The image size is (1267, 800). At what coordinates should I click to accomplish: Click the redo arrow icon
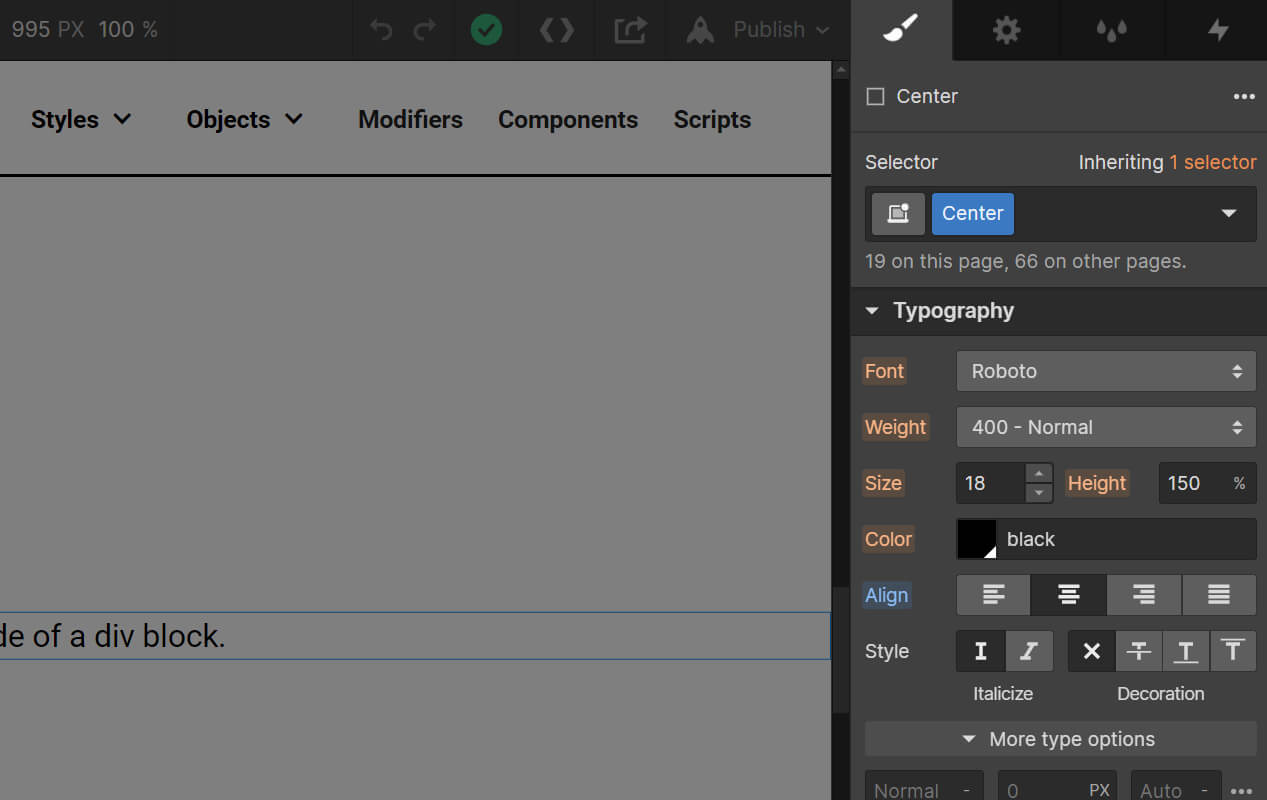425,30
